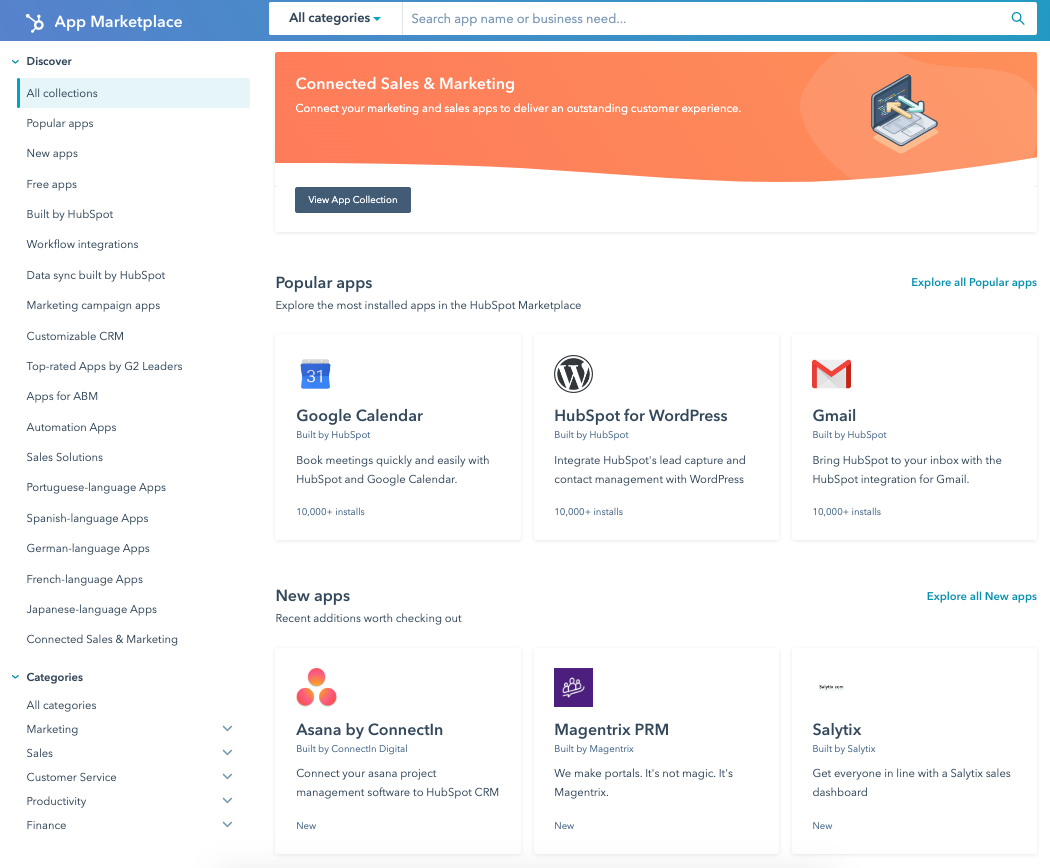Viewport: 1050px width, 868px height.
Task: Click the Asana three-dot logo
Action: pyautogui.click(x=316, y=687)
